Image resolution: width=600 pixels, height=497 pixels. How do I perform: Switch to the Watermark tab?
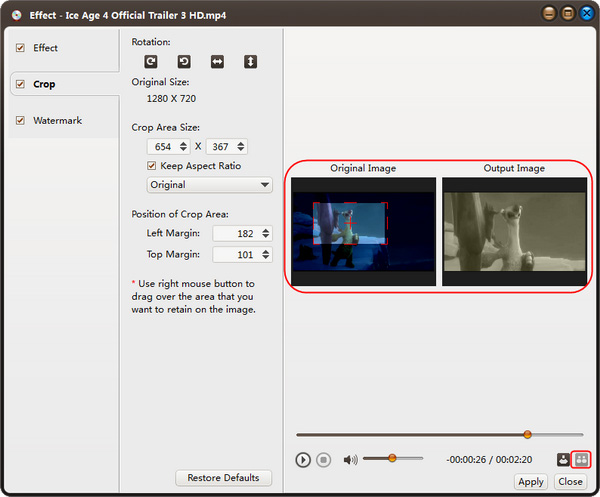click(x=57, y=121)
